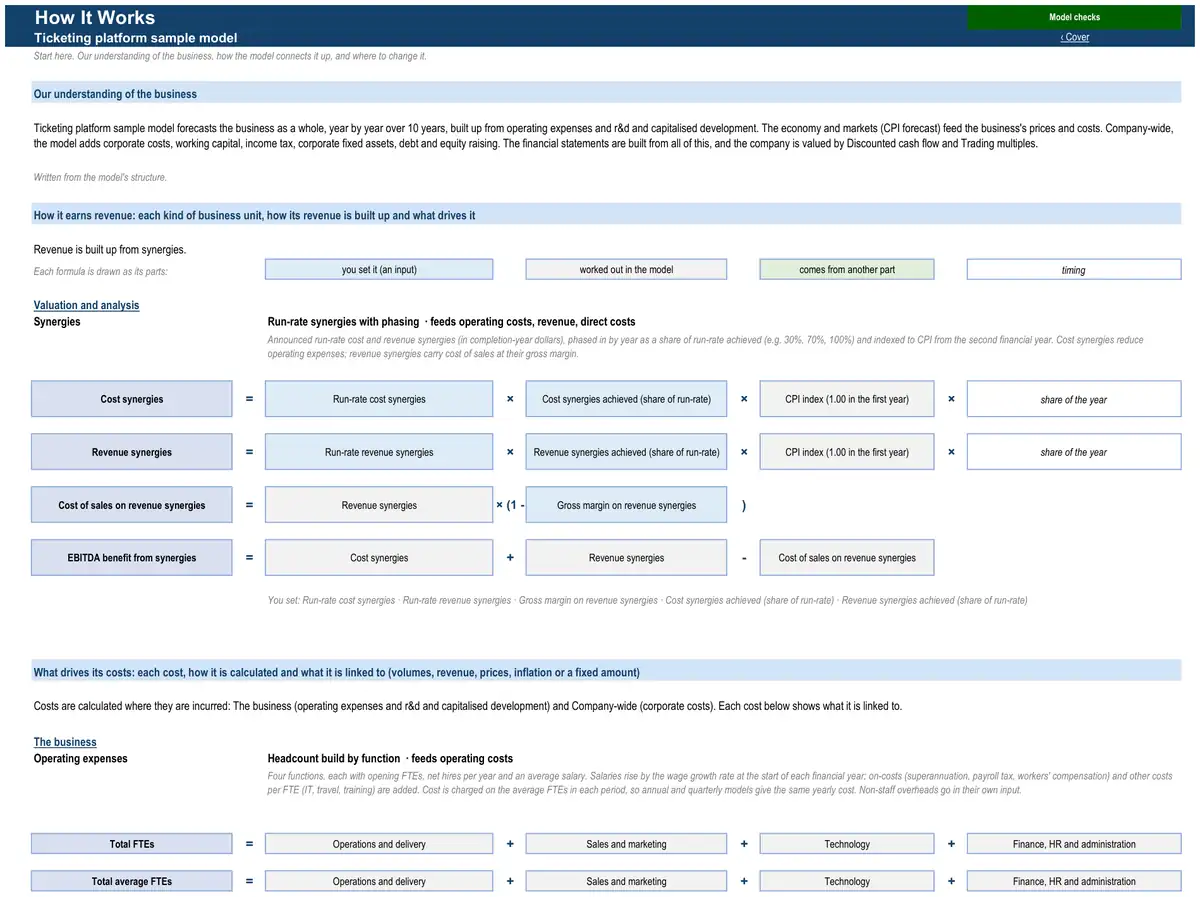Click 'Technology' in Total average FTEs row

pyautogui.click(x=847, y=881)
